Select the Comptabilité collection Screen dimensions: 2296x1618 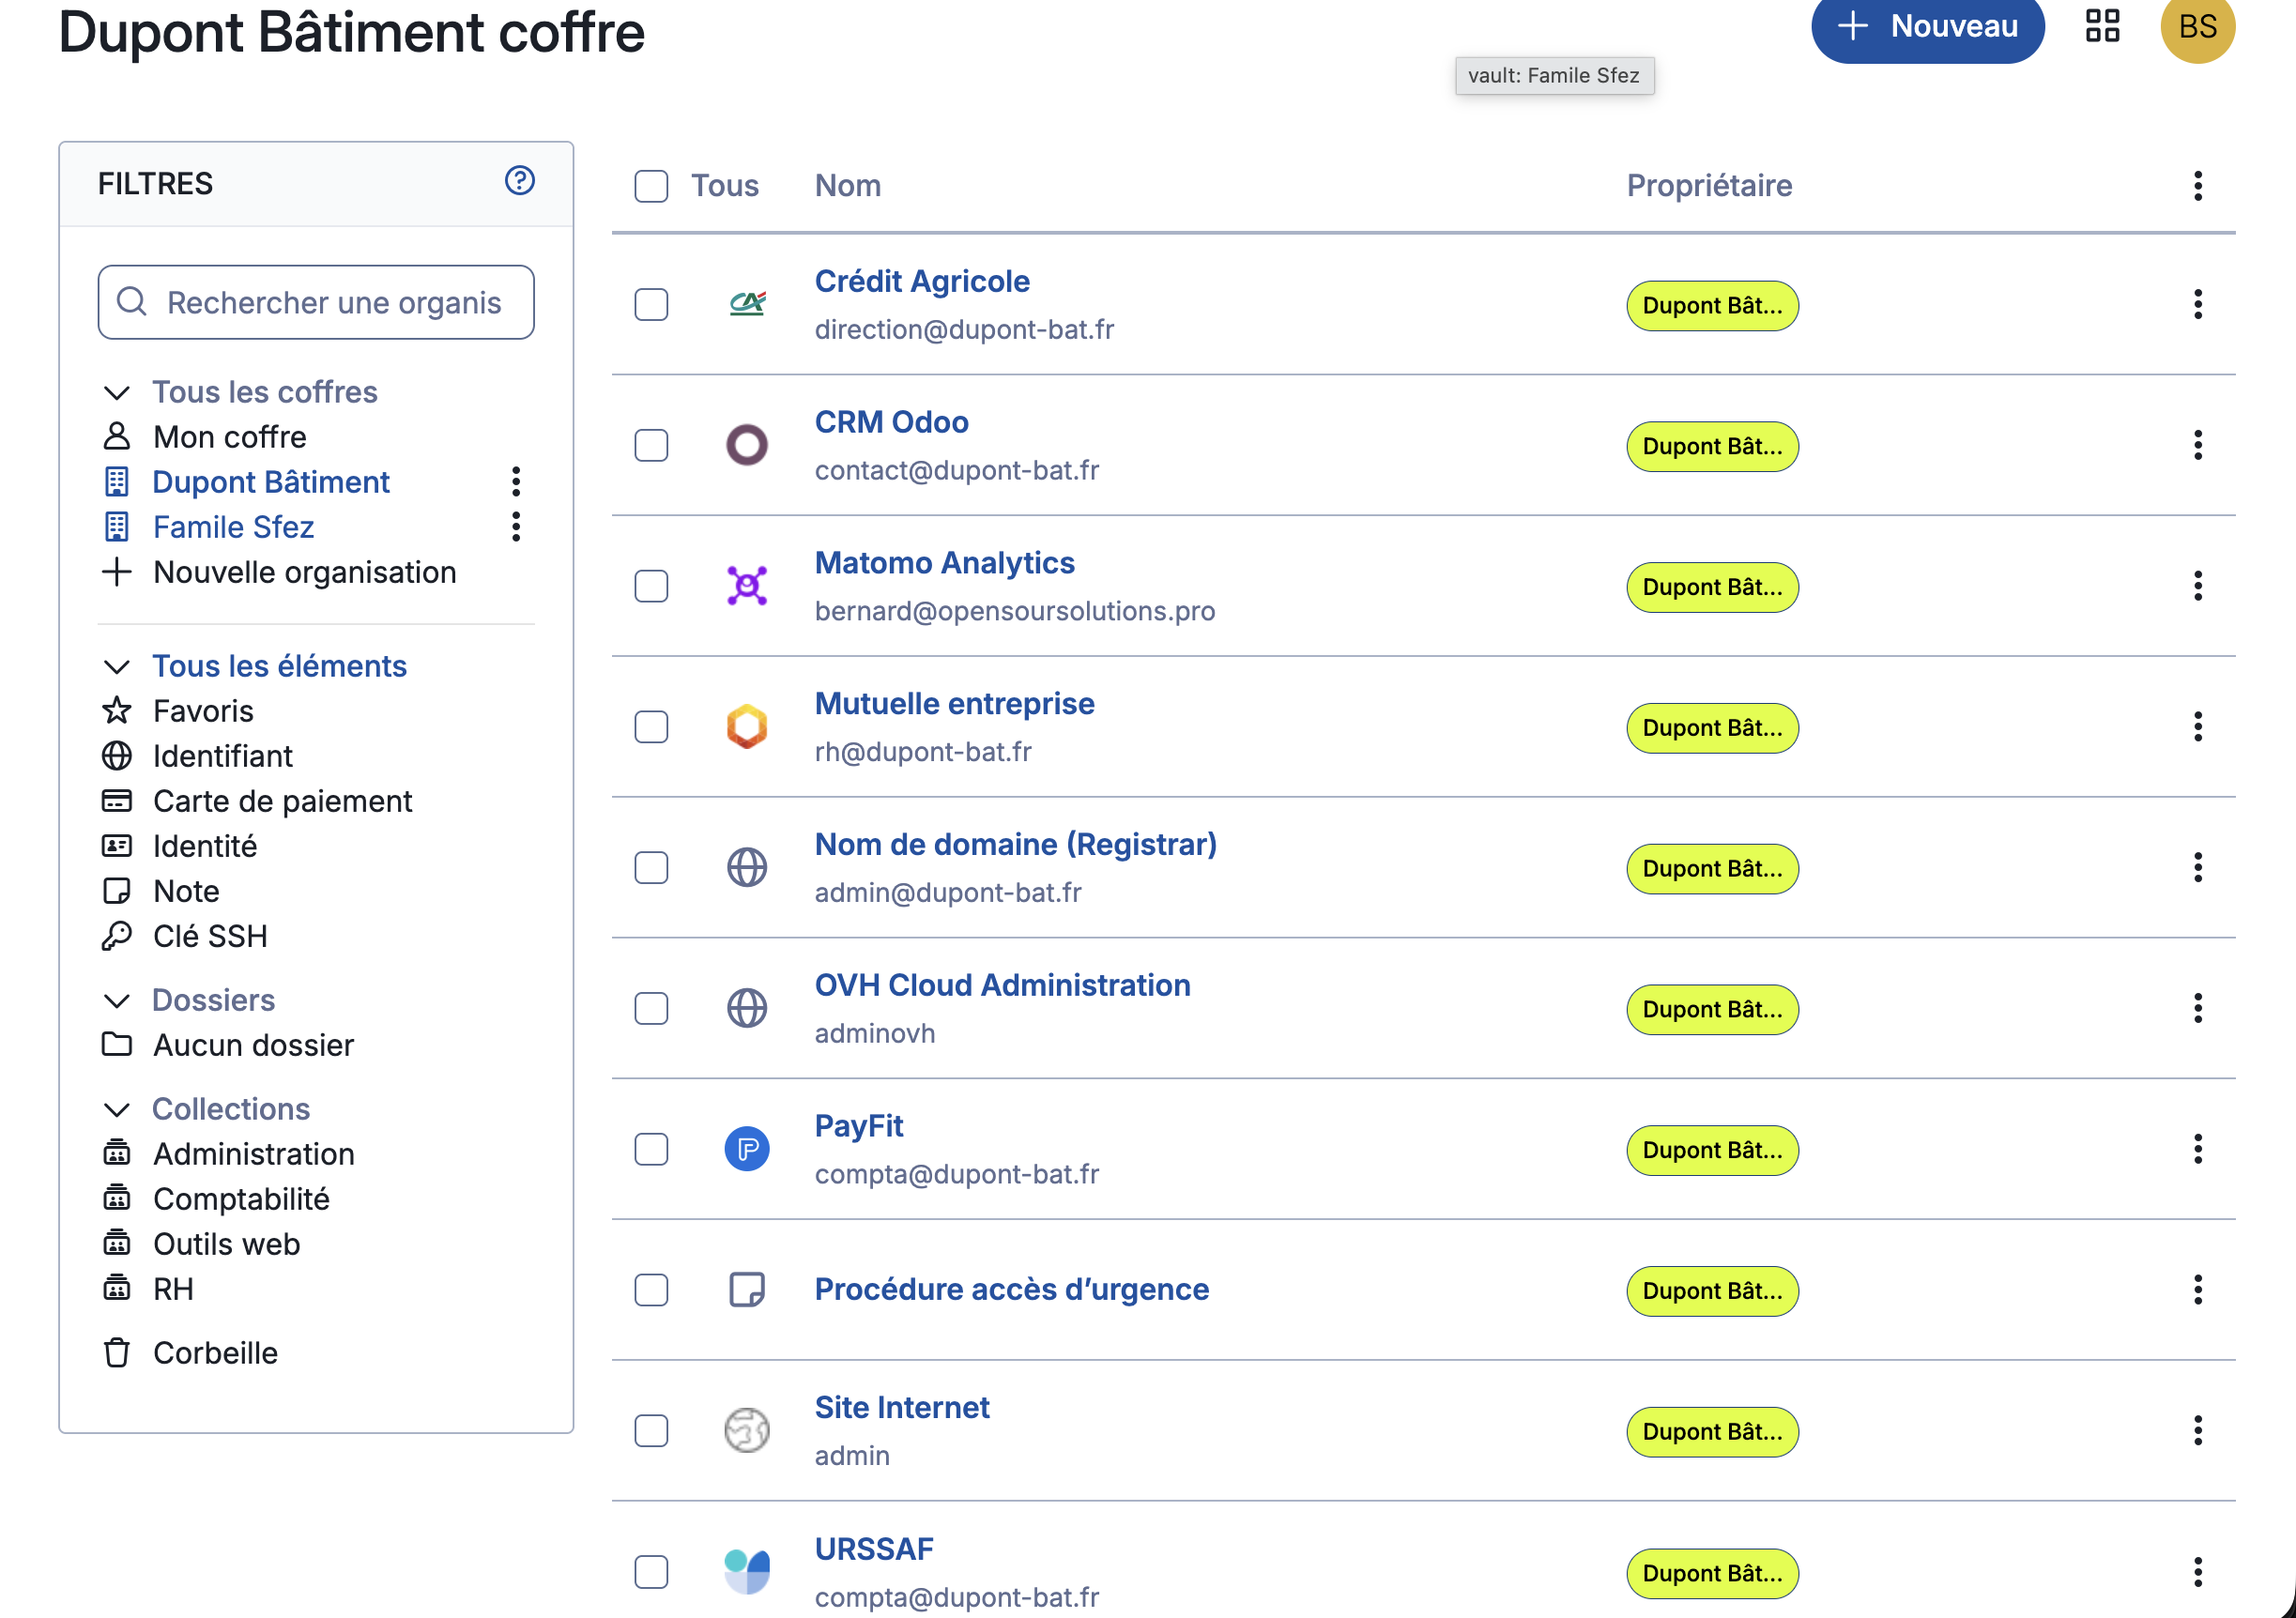[x=241, y=1199]
